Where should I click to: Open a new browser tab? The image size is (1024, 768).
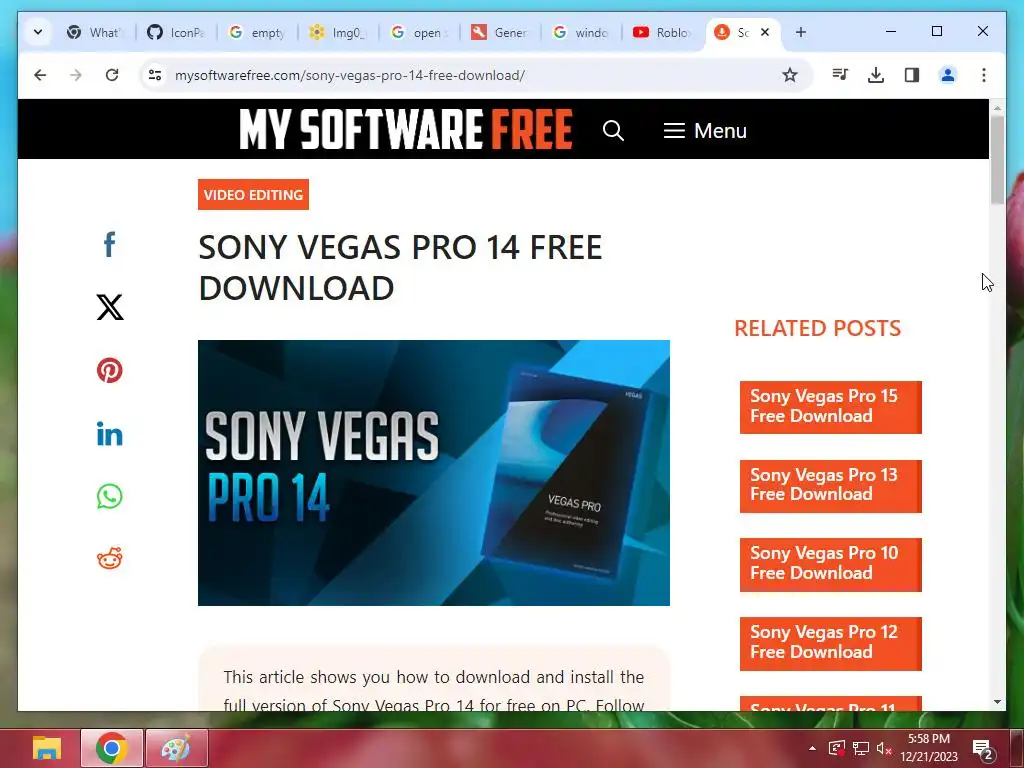pos(801,32)
